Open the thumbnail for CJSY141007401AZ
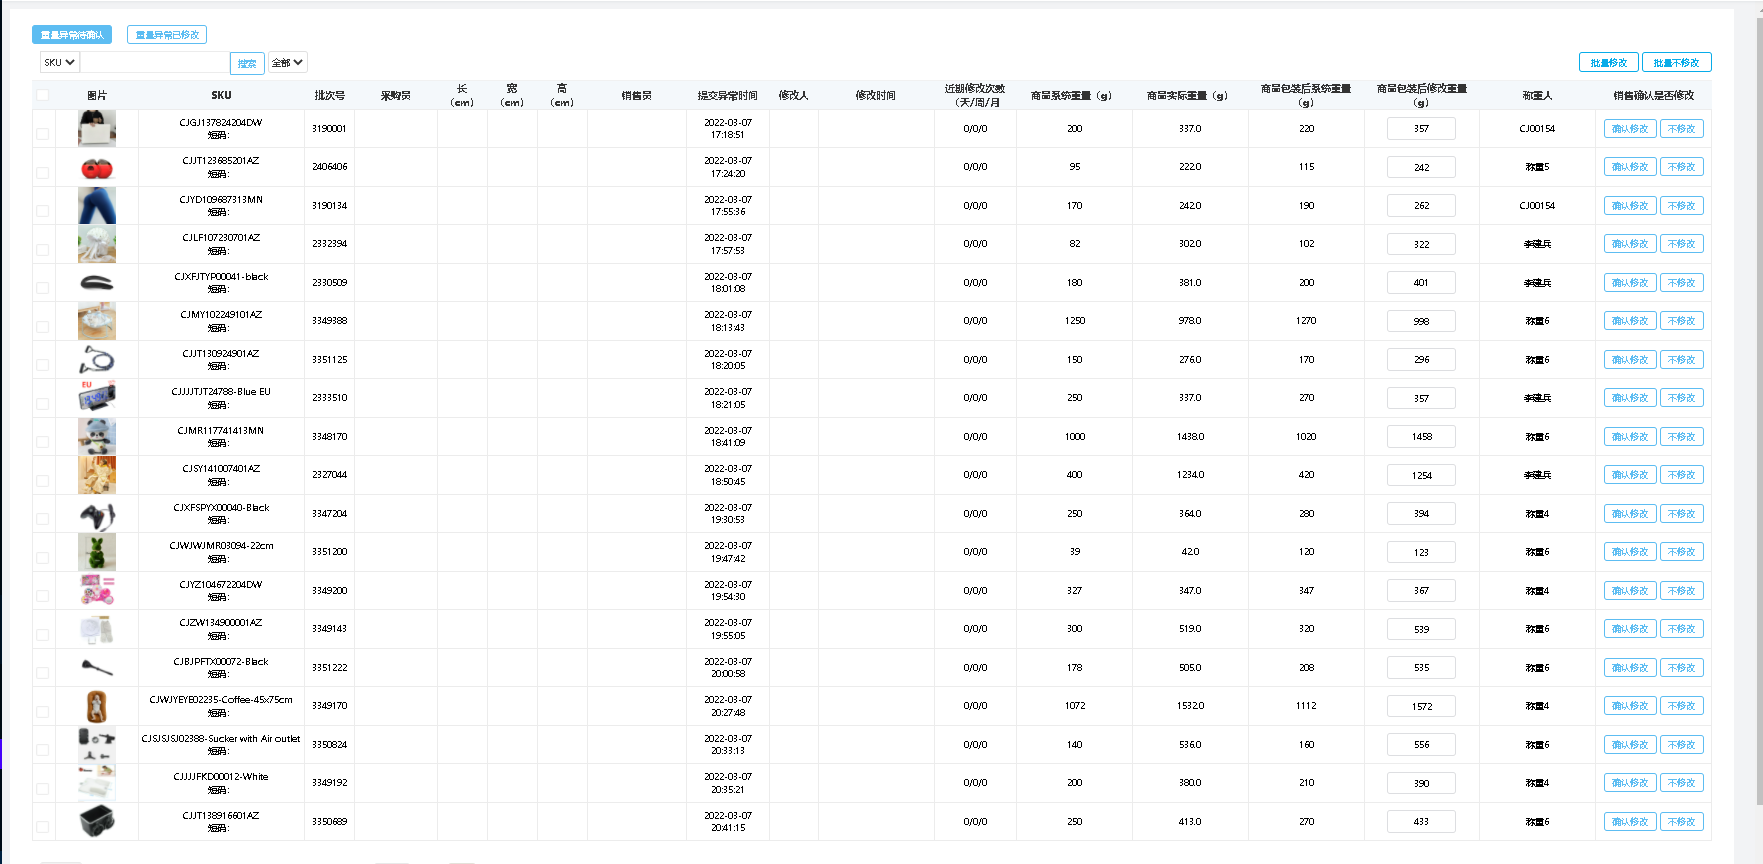 97,475
